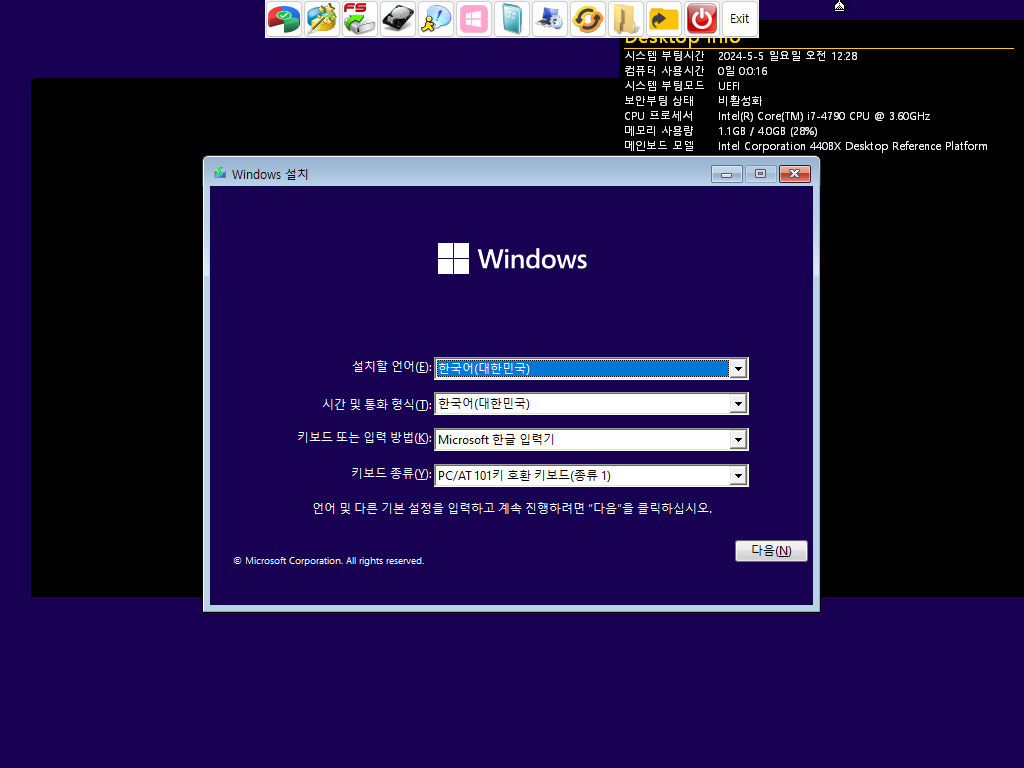The width and height of the screenshot is (1024, 768).
Task: Click the red power button icon
Action: click(x=701, y=19)
